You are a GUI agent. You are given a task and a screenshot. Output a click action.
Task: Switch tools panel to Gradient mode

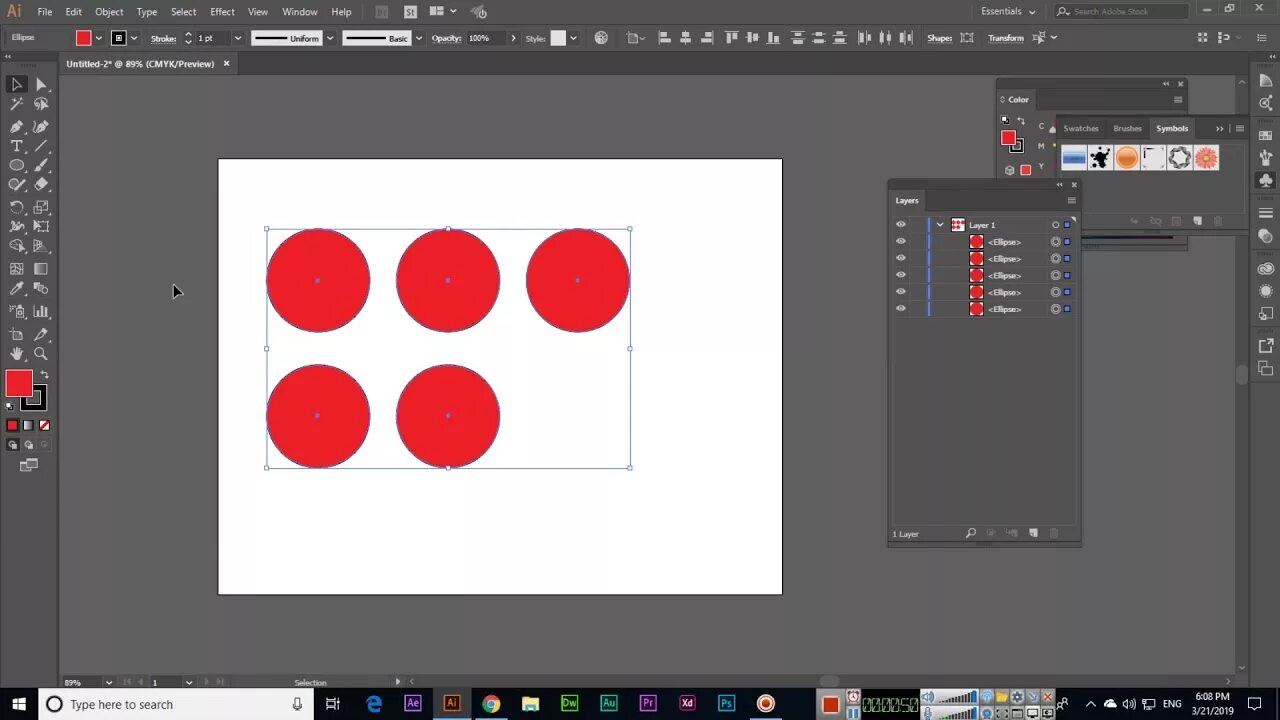pyautogui.click(x=28, y=425)
